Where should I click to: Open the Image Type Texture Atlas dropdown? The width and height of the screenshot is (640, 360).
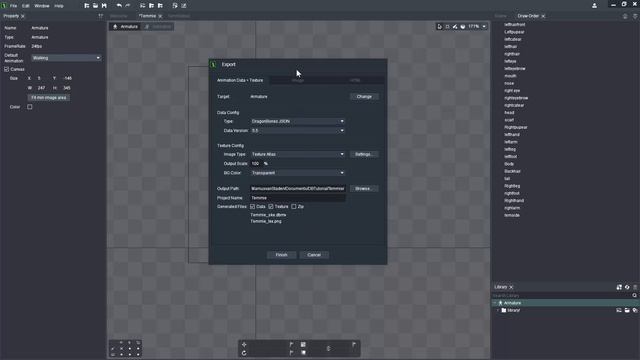[x=298, y=154]
